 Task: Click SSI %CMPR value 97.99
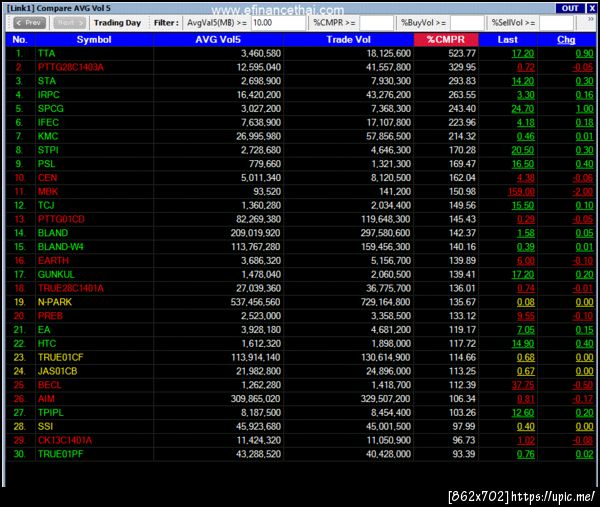463,426
